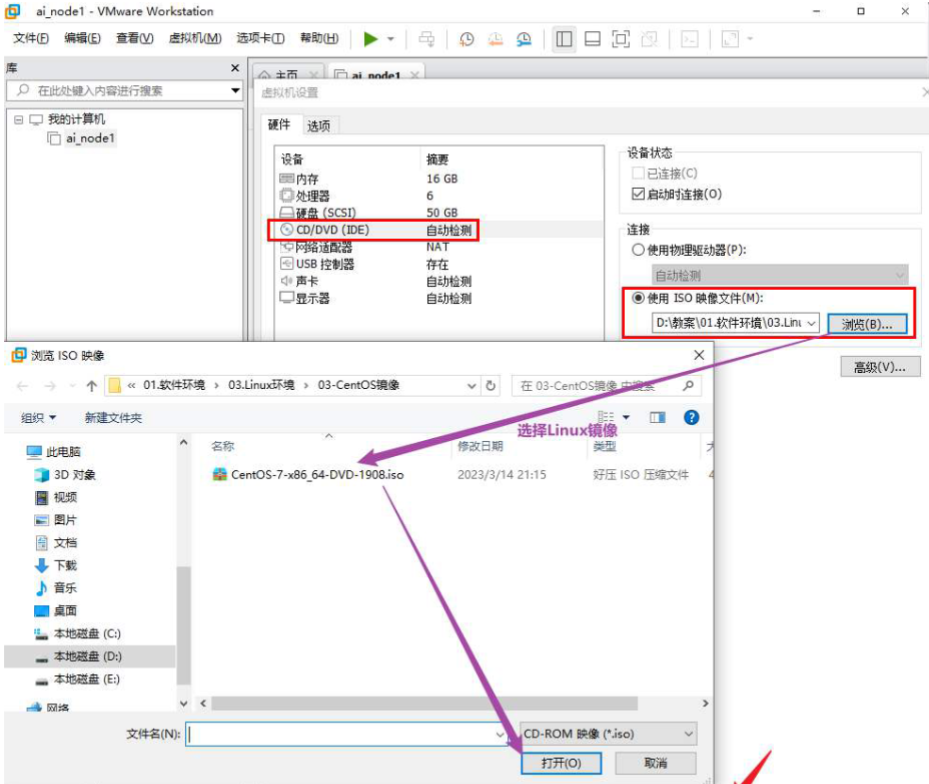Select the 声卡 device row
The height and width of the screenshot is (784, 929).
tap(439, 281)
